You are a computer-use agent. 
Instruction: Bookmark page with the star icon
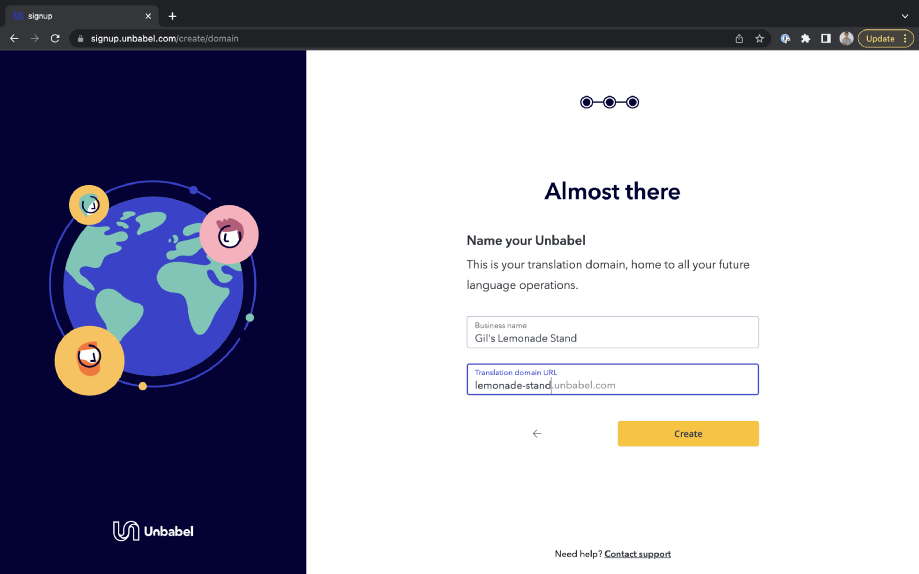pos(760,39)
